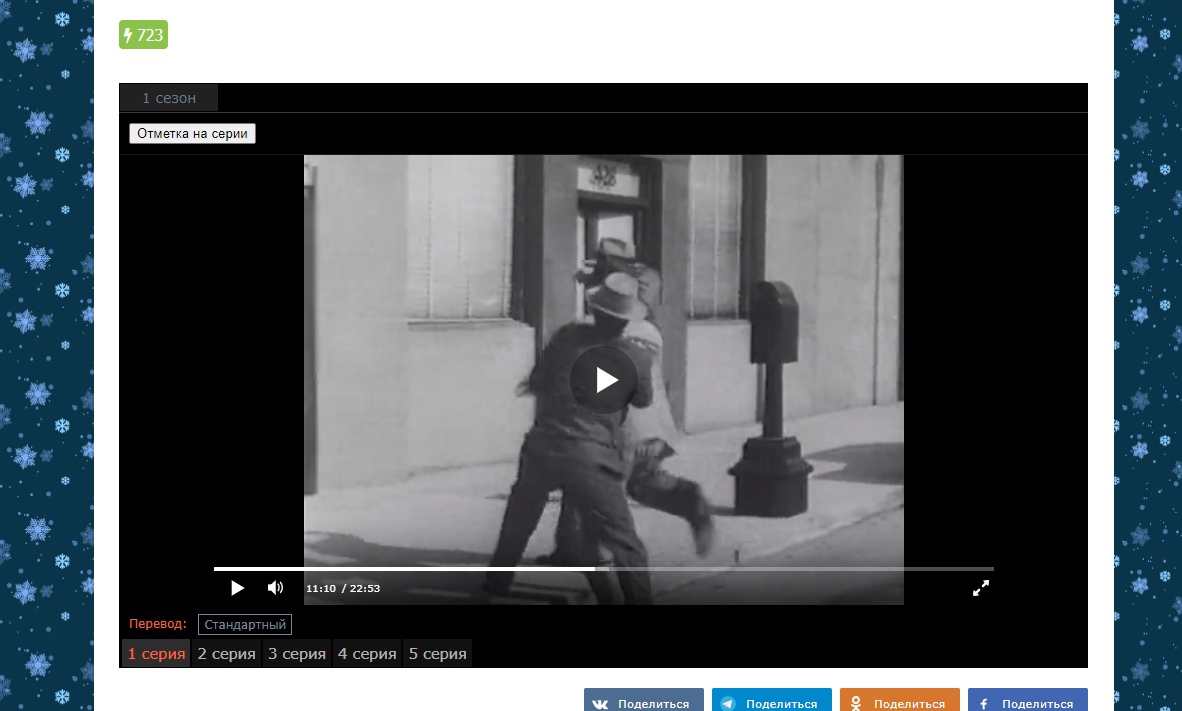Share via Facebook Поделиться button
The height and width of the screenshot is (711, 1182).
[1028, 700]
